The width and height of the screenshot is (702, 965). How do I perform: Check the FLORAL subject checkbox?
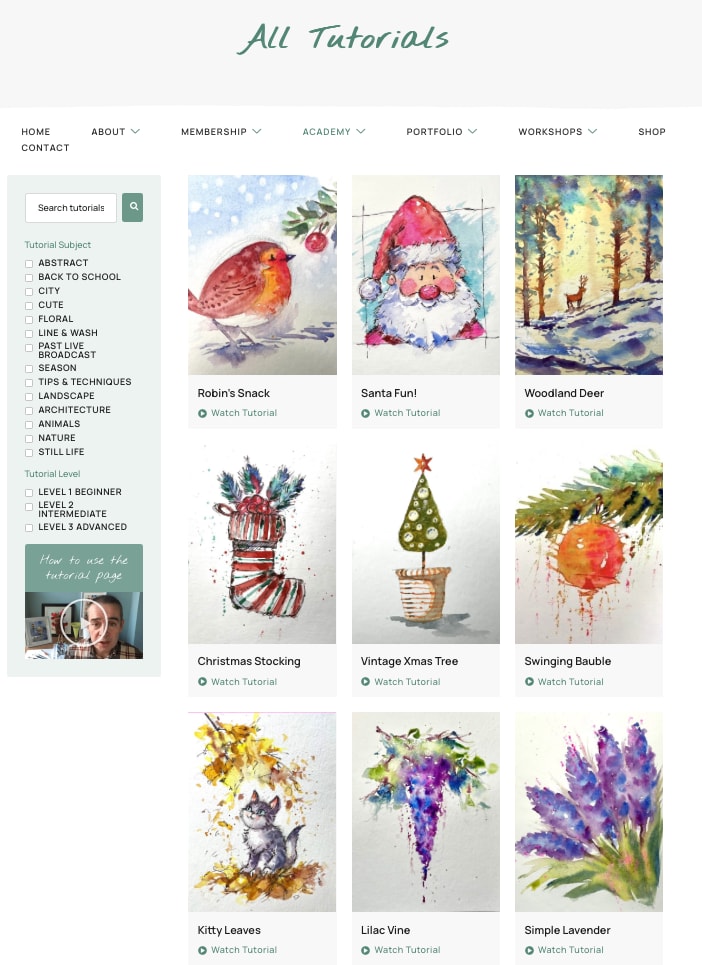tap(29, 320)
